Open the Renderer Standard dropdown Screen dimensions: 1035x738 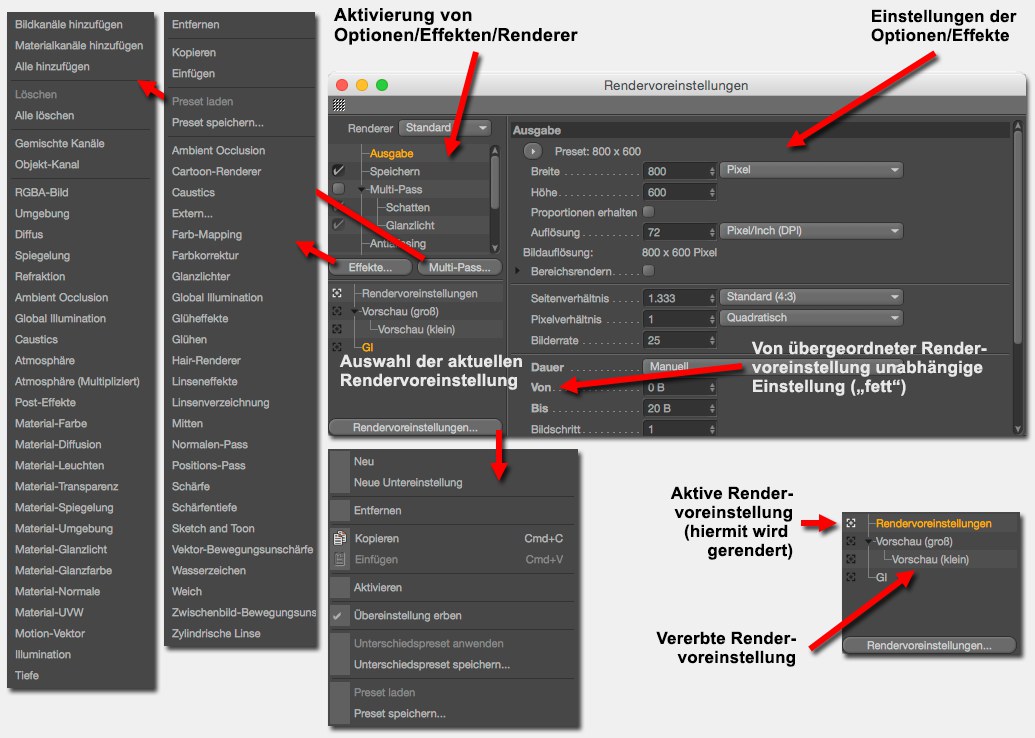pos(445,128)
